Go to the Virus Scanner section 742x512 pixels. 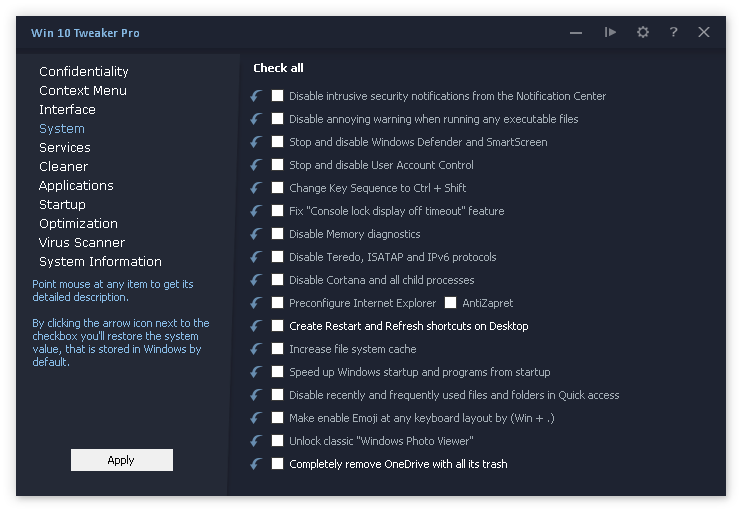[x=82, y=242]
